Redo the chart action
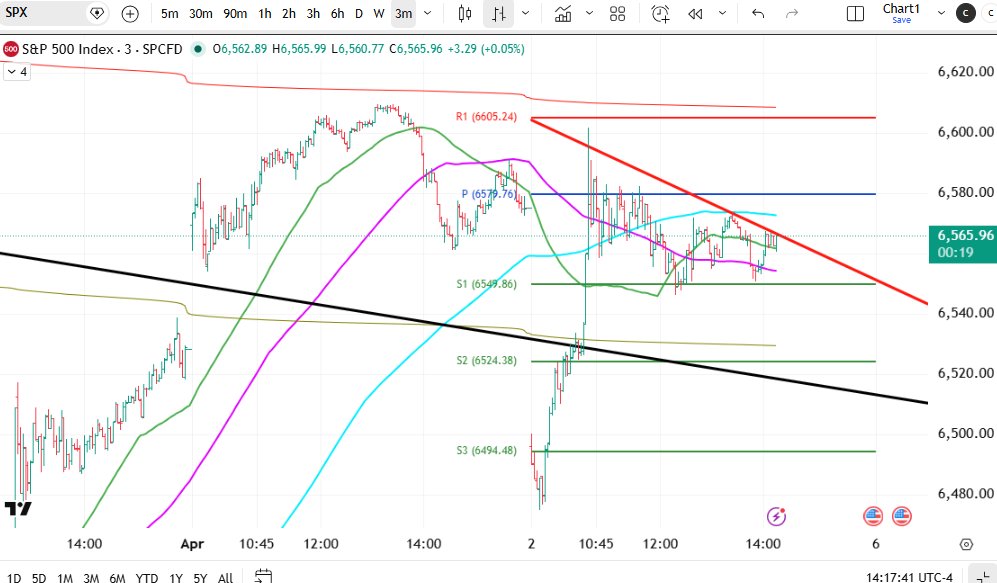997x583 pixels. pyautogui.click(x=792, y=13)
